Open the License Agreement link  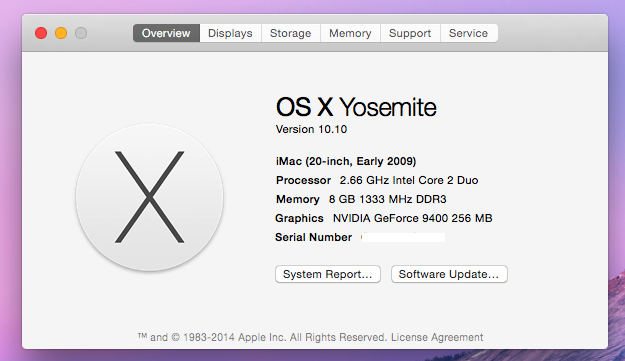(437, 337)
